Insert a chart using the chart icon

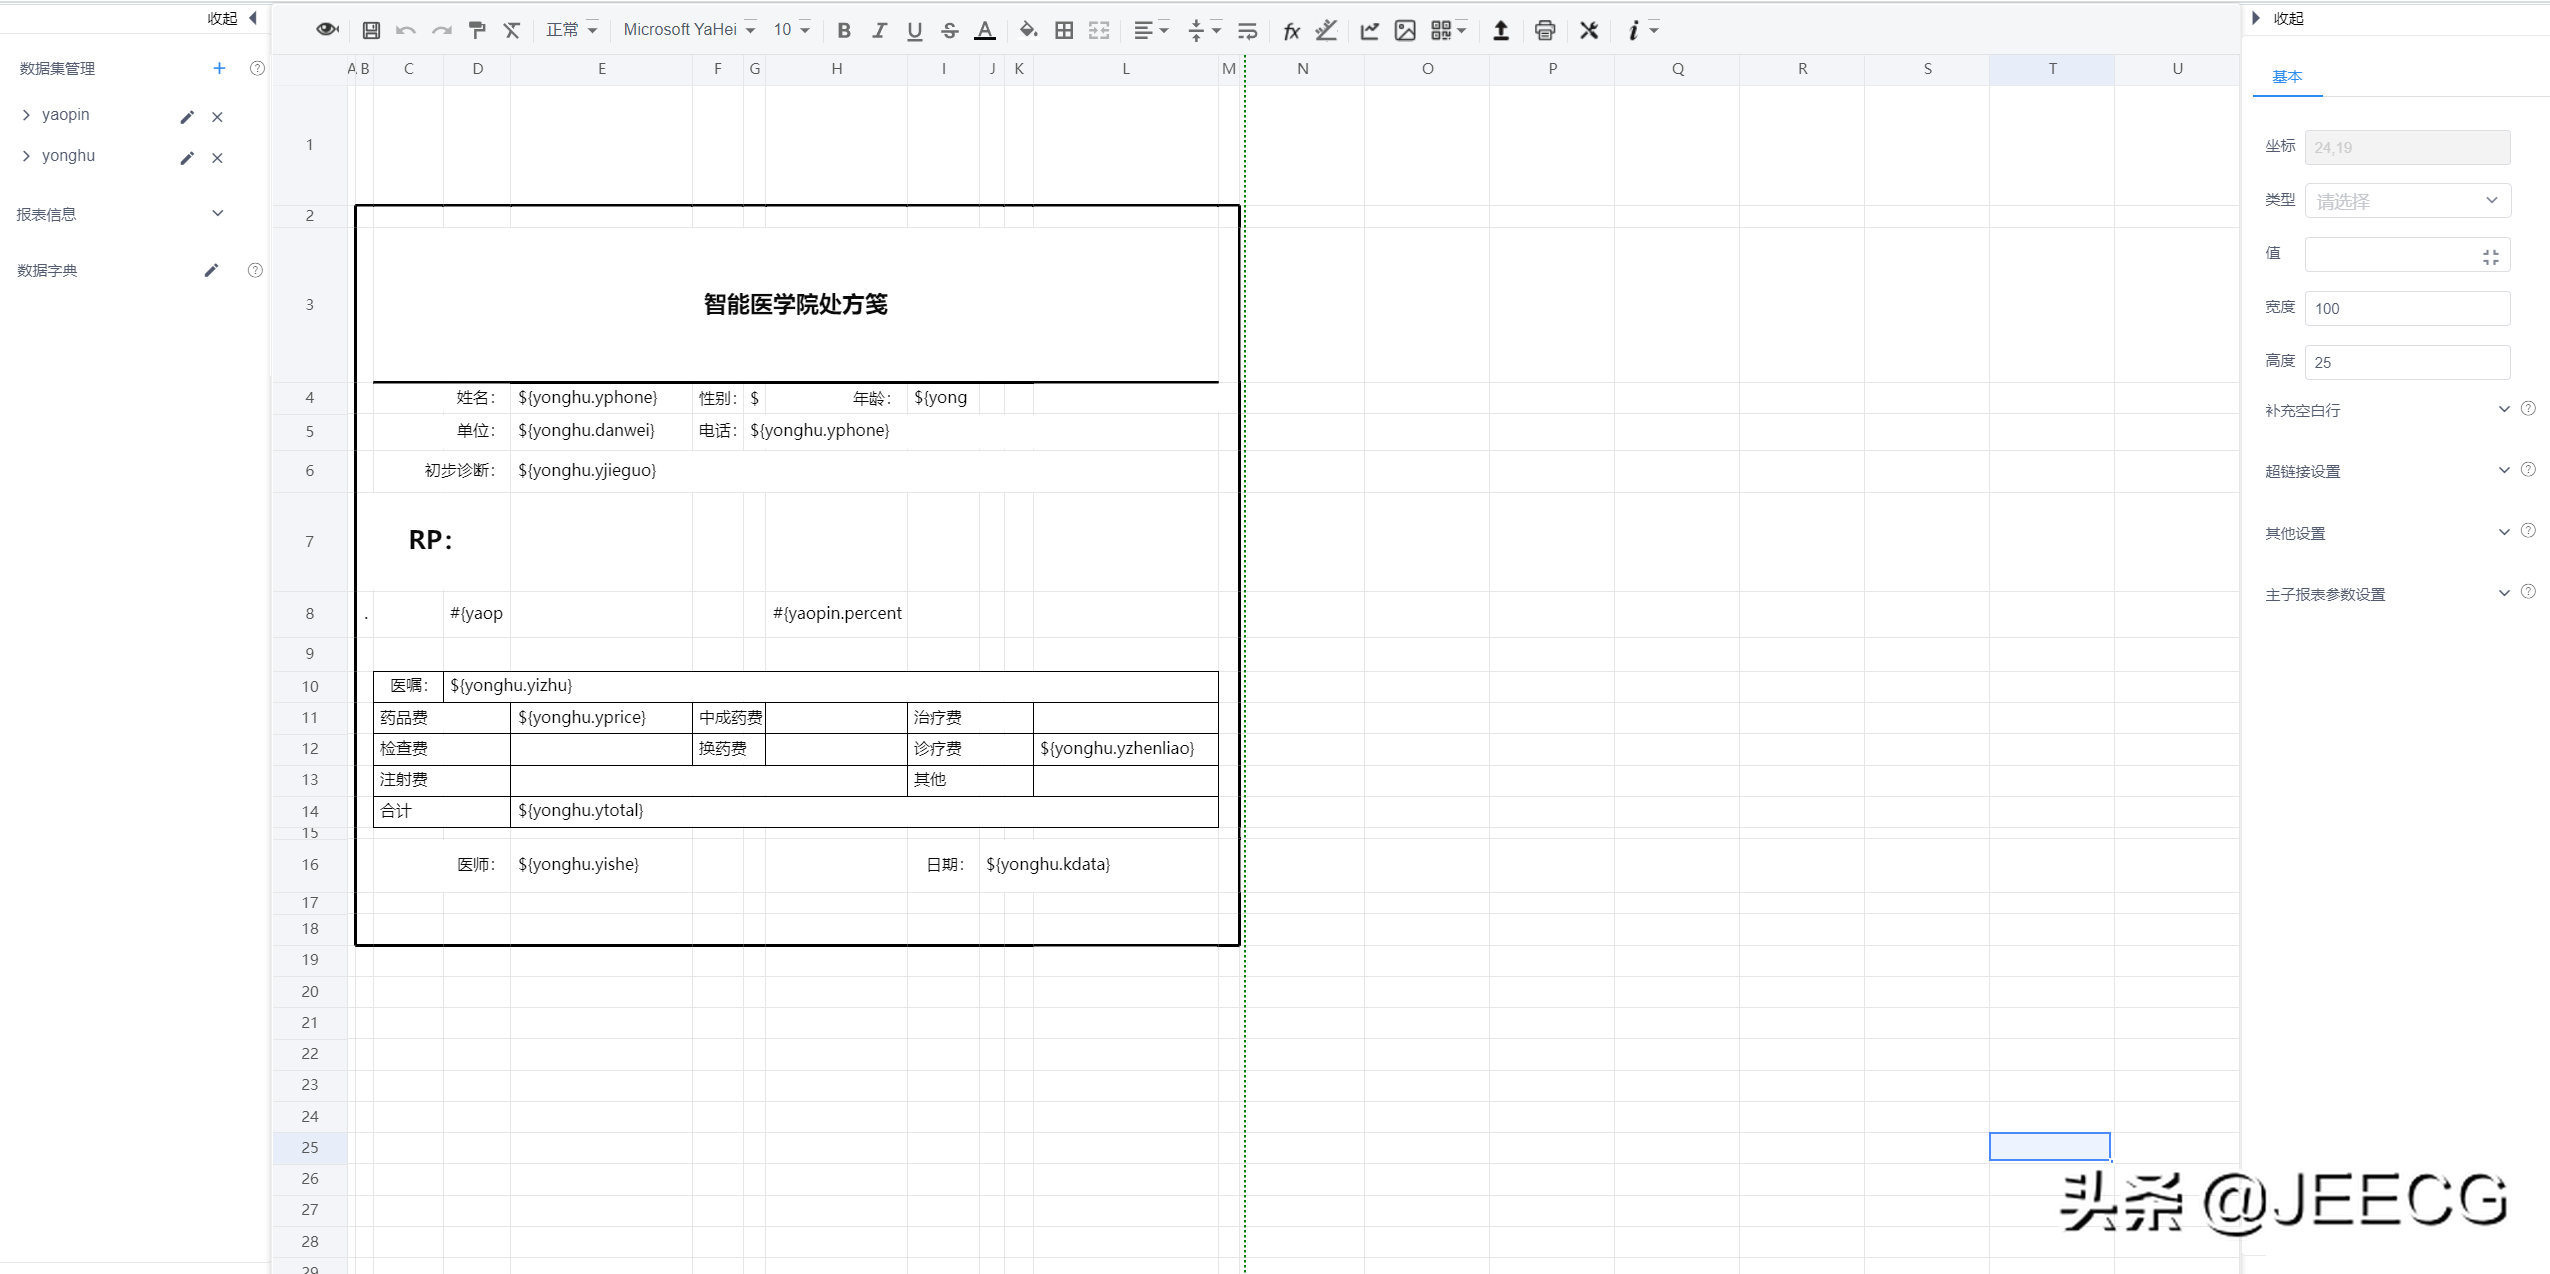(1368, 30)
